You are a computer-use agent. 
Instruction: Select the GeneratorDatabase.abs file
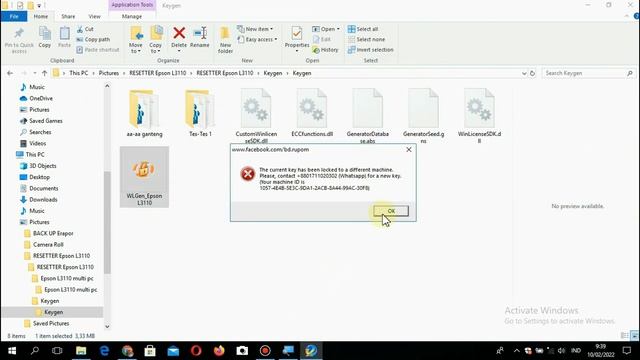pos(368,116)
